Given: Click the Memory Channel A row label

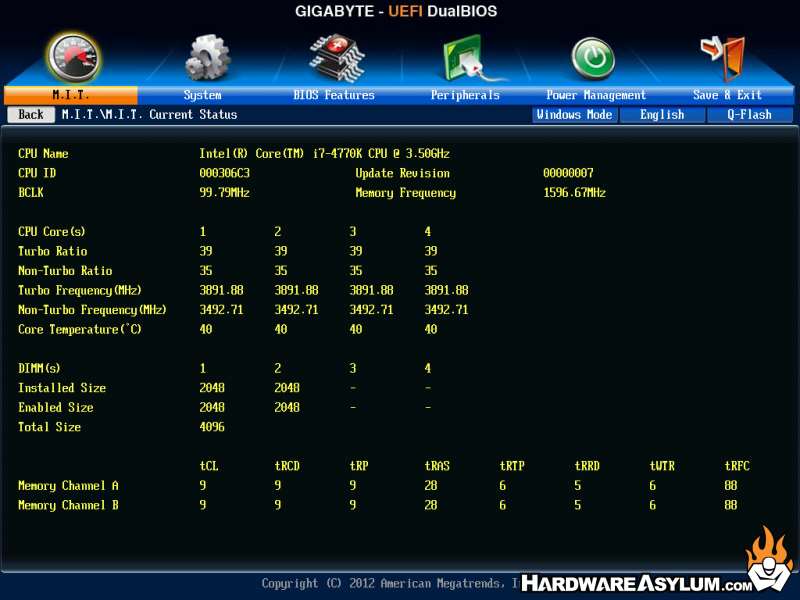Looking at the screenshot, I should coord(68,486).
